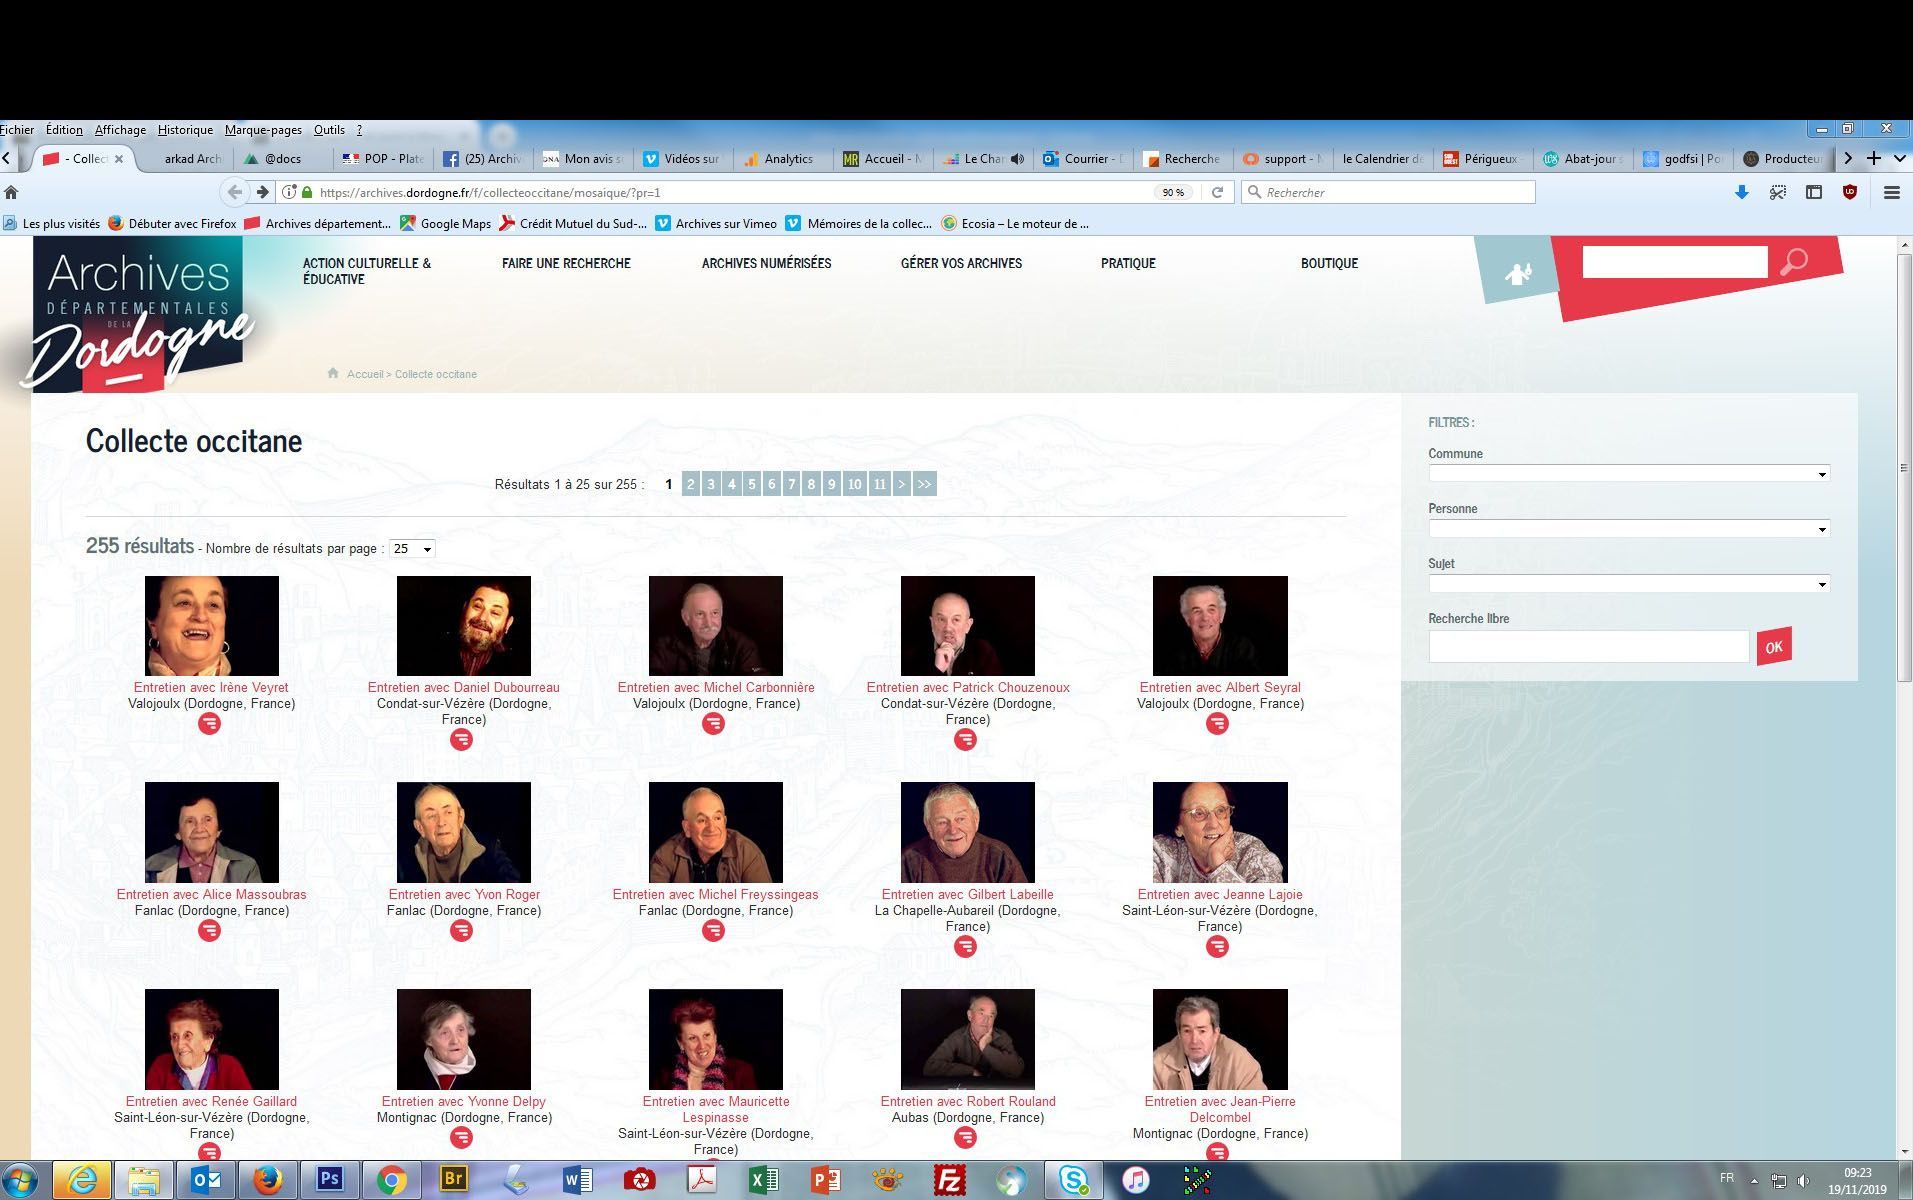Click the red list icon under Irène Veyret

[209, 724]
